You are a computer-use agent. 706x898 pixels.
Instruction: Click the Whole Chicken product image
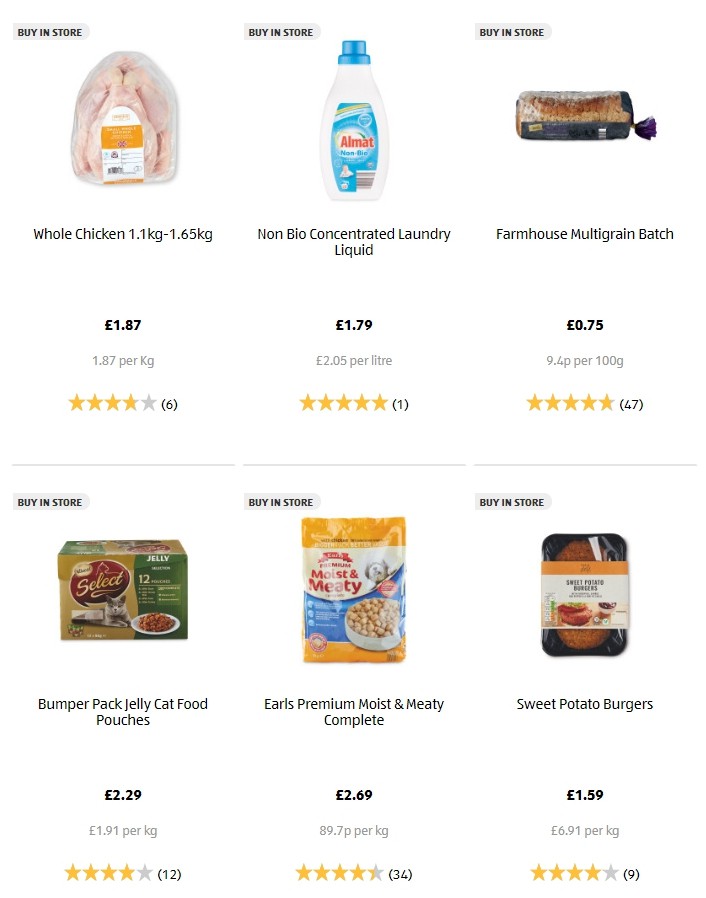(123, 120)
